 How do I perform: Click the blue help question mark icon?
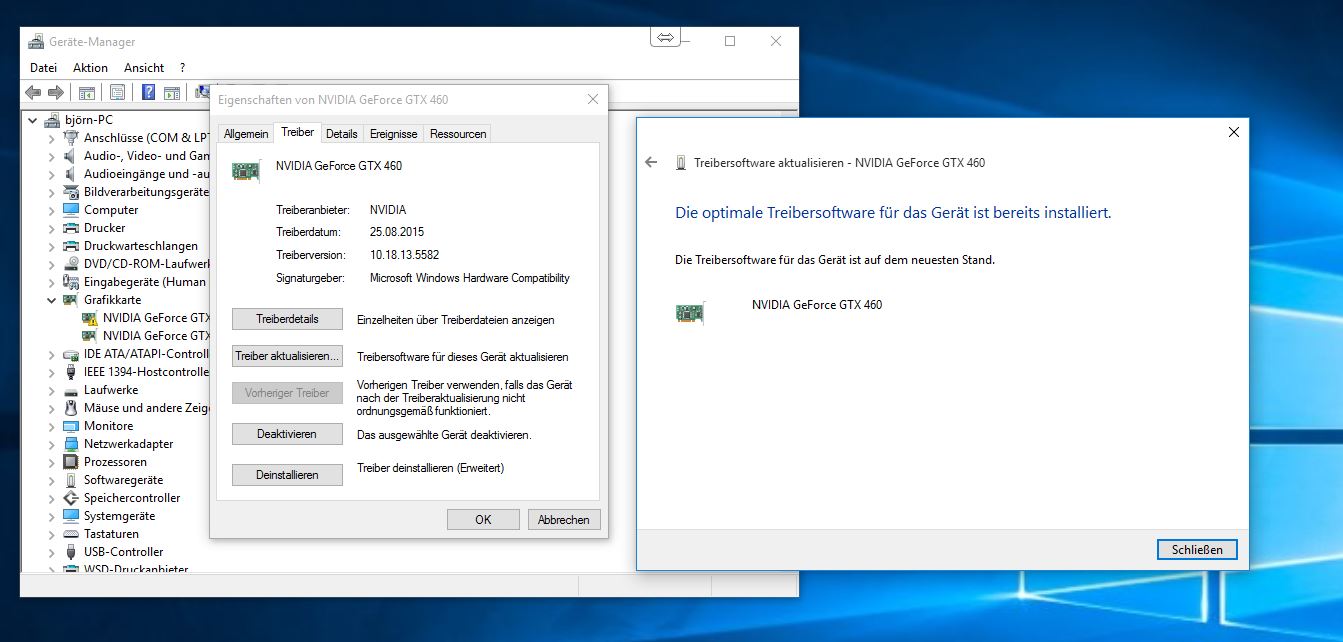click(149, 93)
